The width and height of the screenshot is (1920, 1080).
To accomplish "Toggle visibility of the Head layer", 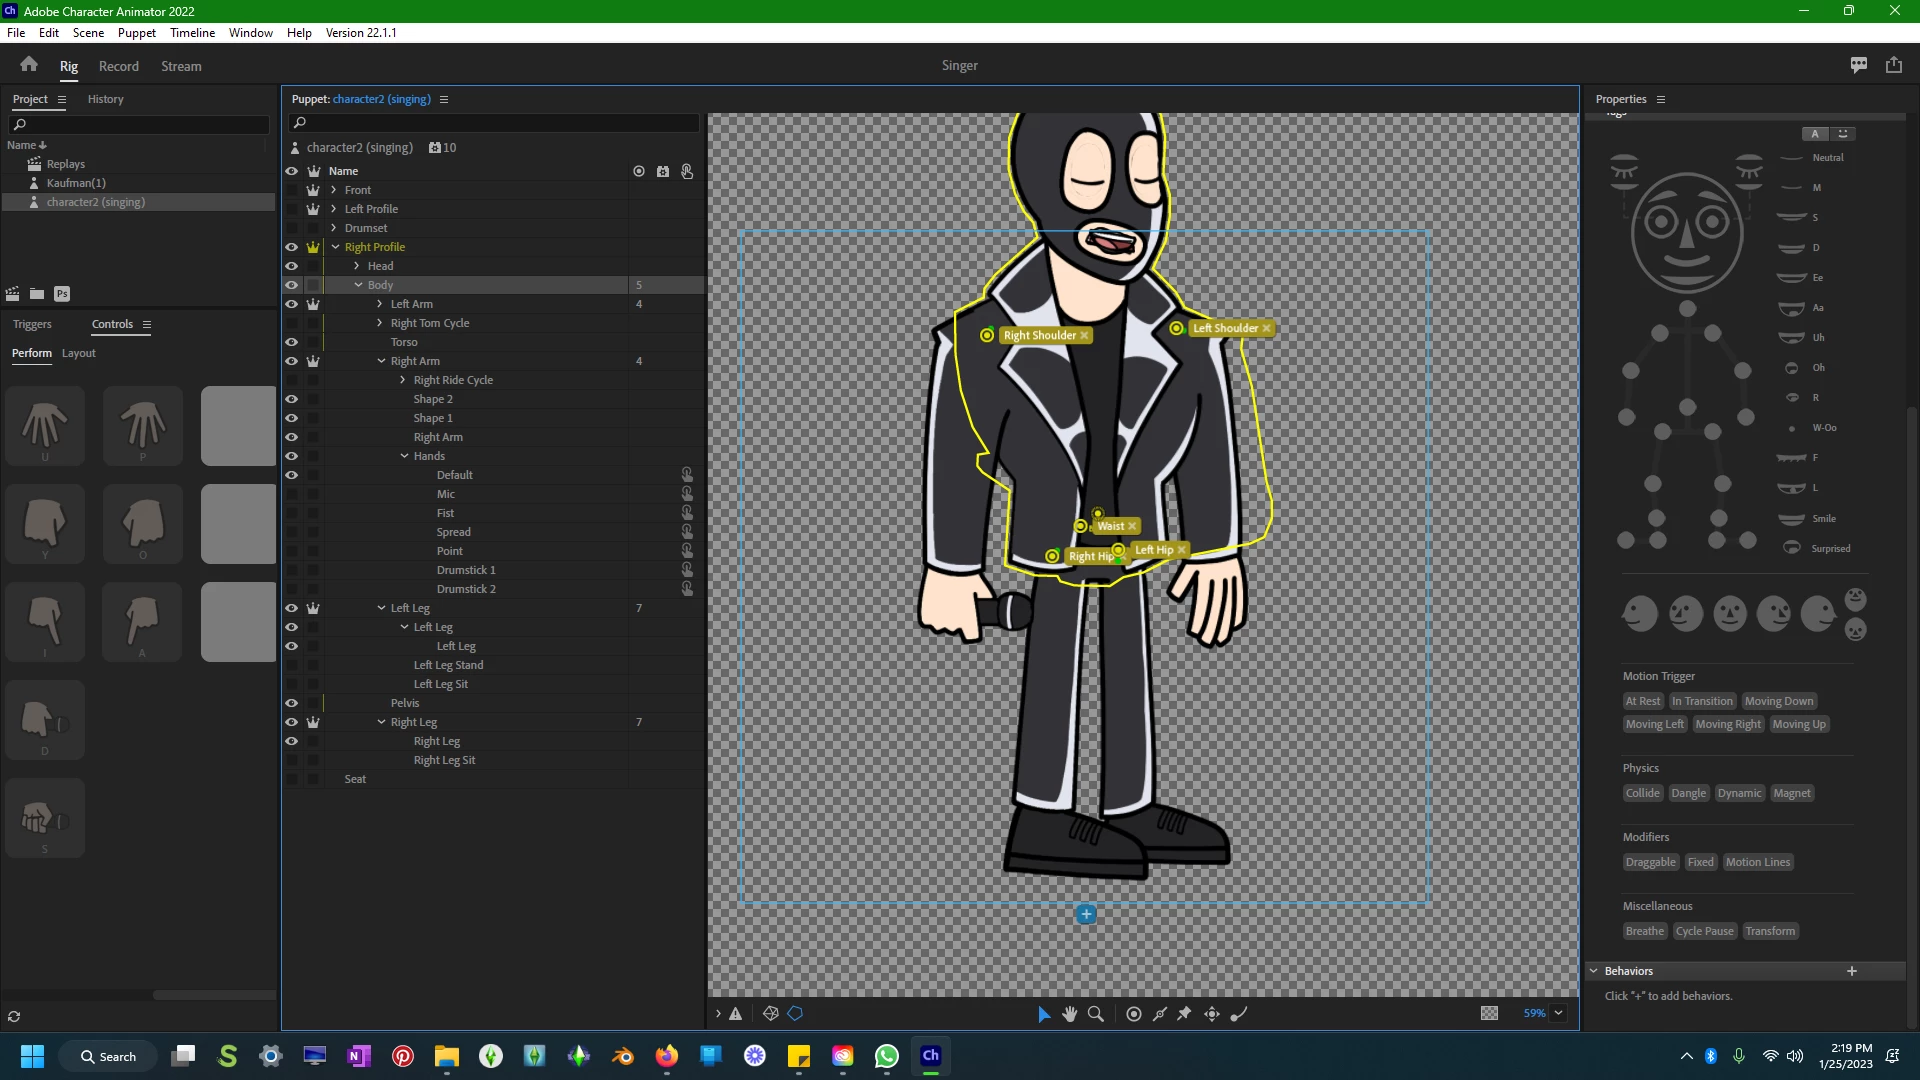I will click(x=292, y=266).
